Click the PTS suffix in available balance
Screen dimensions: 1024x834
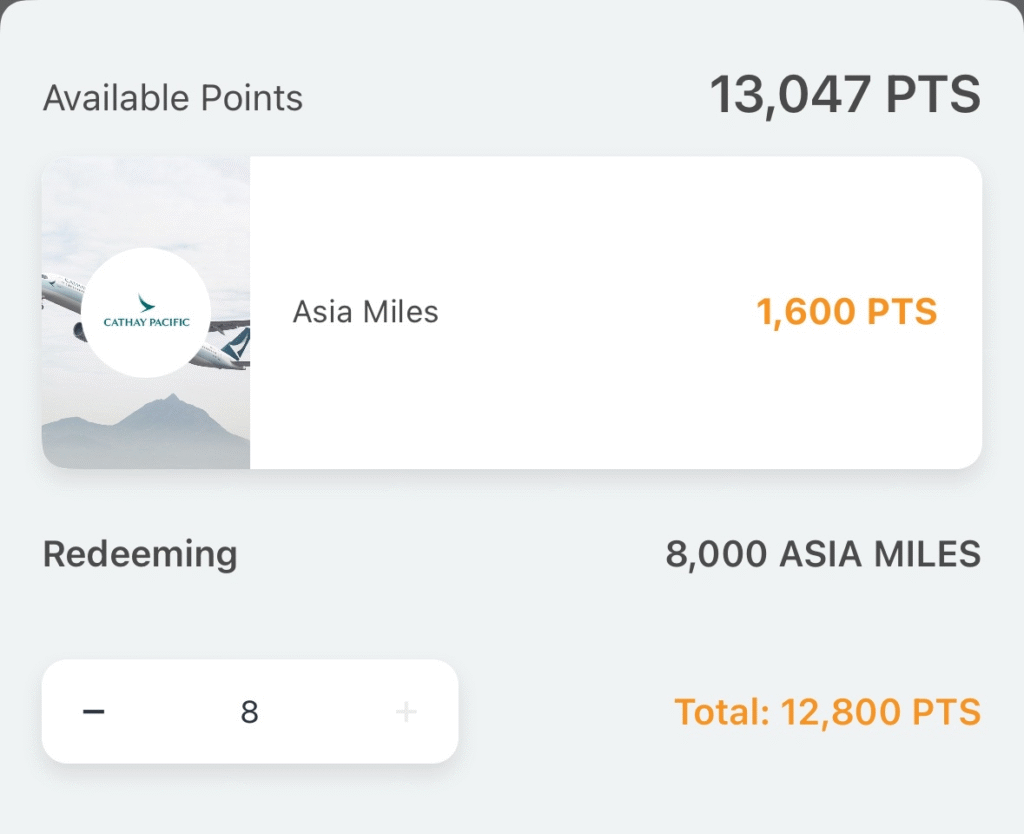click(934, 96)
